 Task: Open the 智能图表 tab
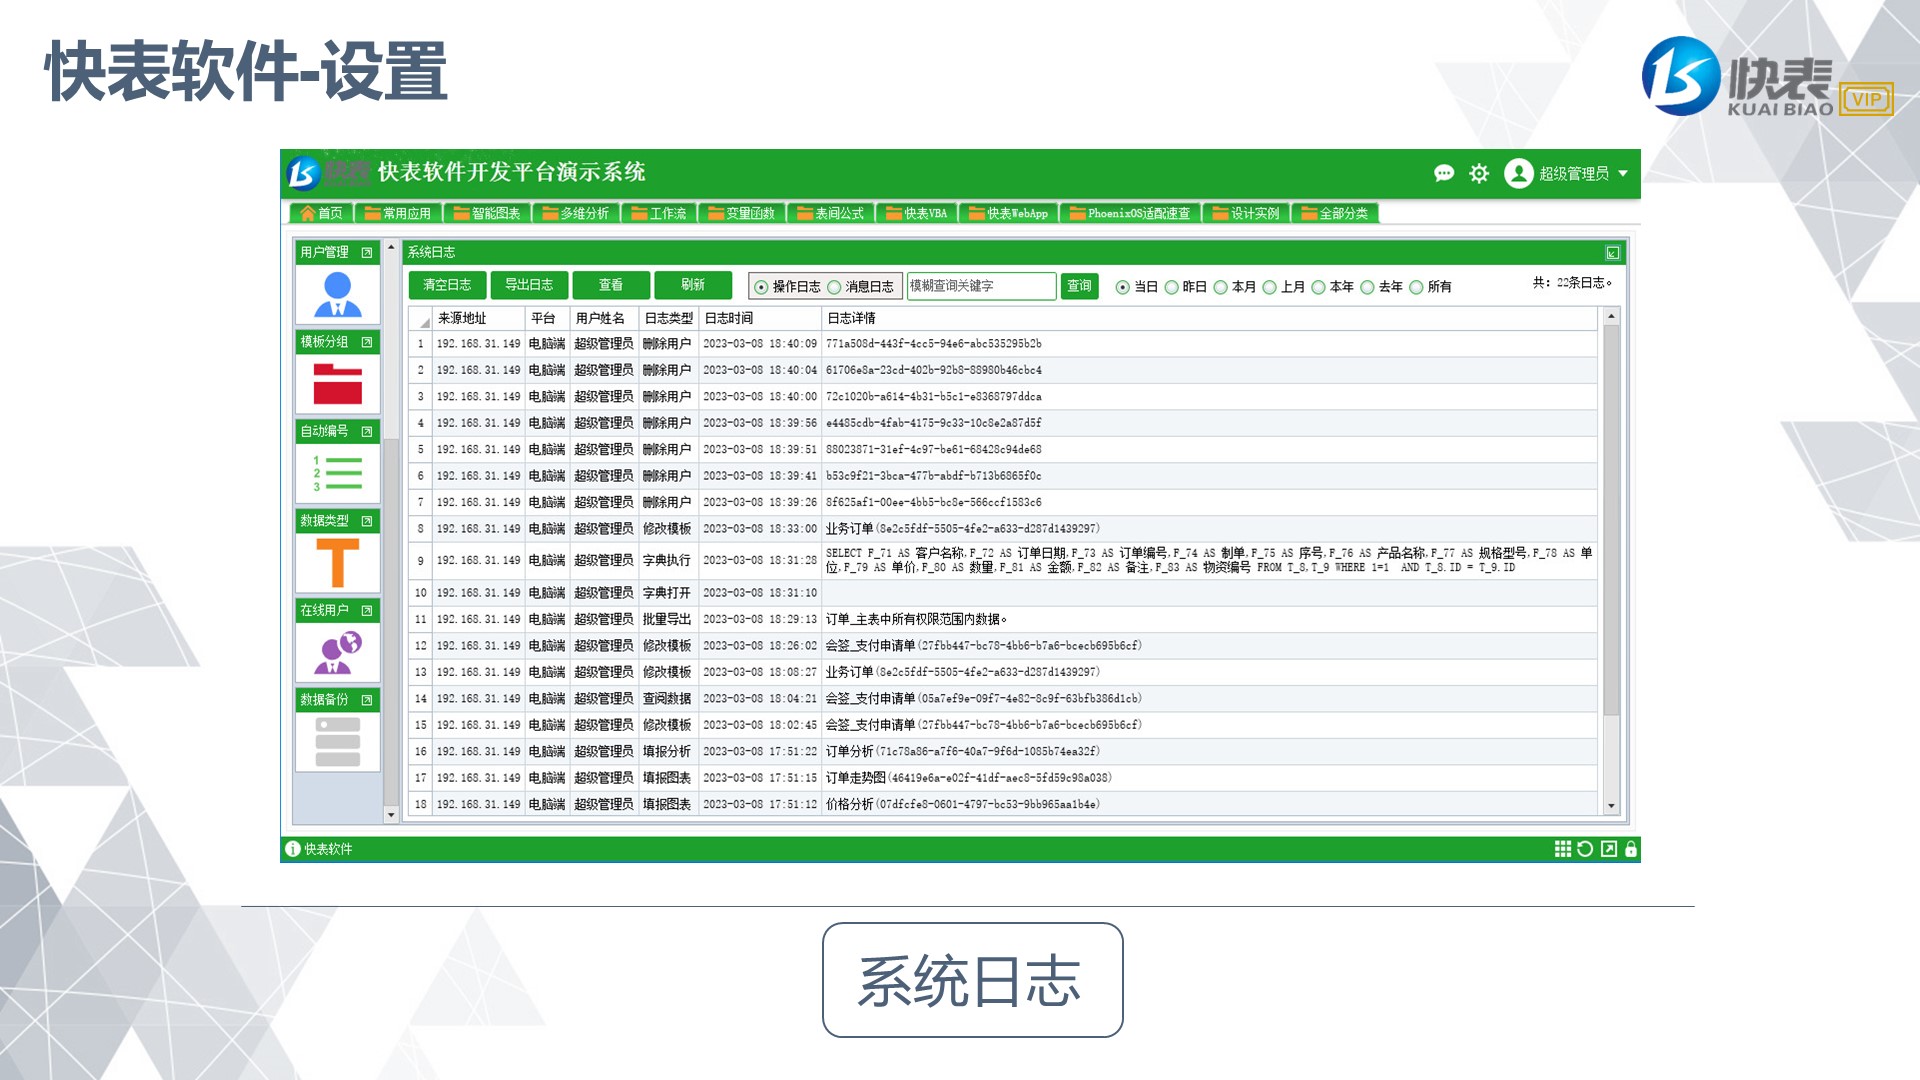tap(487, 213)
